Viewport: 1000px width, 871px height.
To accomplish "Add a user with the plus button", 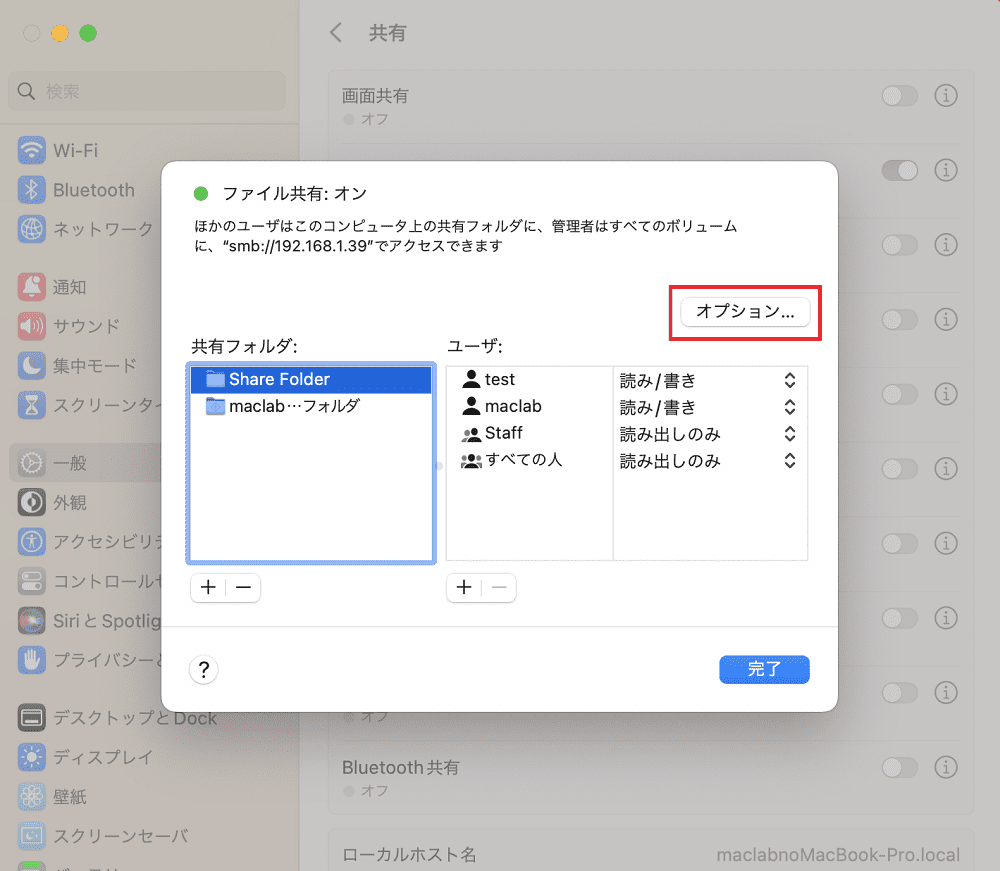I will point(464,587).
